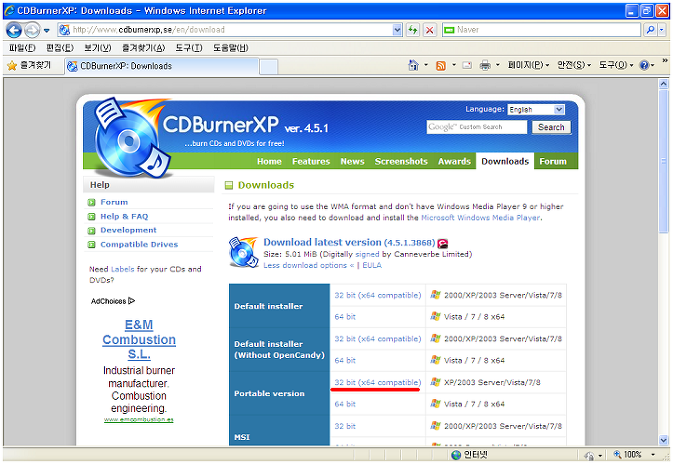Screen dimensions: 673x464
Task: Open a new blank tab
Action: 269,67
